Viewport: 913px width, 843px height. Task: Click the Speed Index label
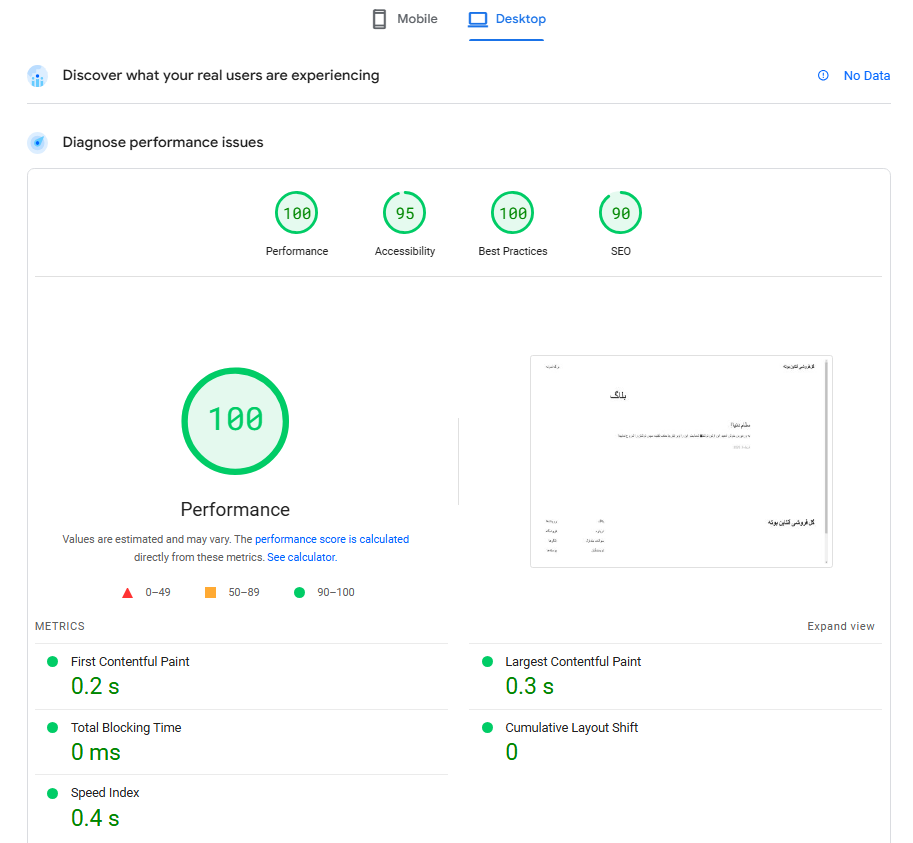click(x=105, y=793)
